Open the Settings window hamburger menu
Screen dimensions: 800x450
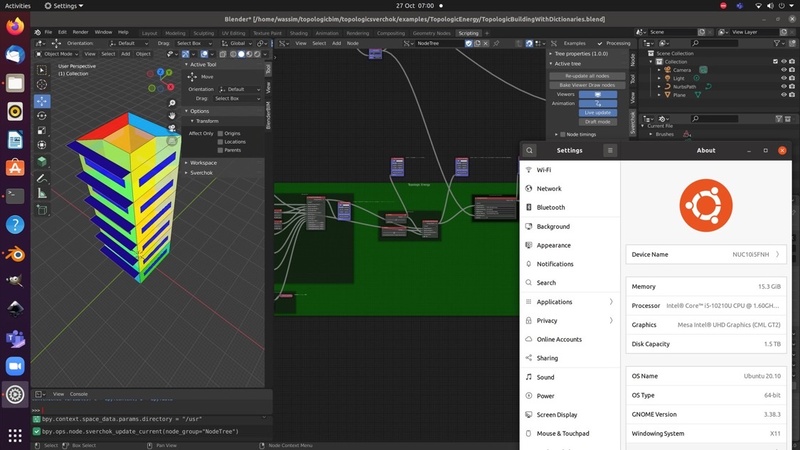click(x=610, y=151)
